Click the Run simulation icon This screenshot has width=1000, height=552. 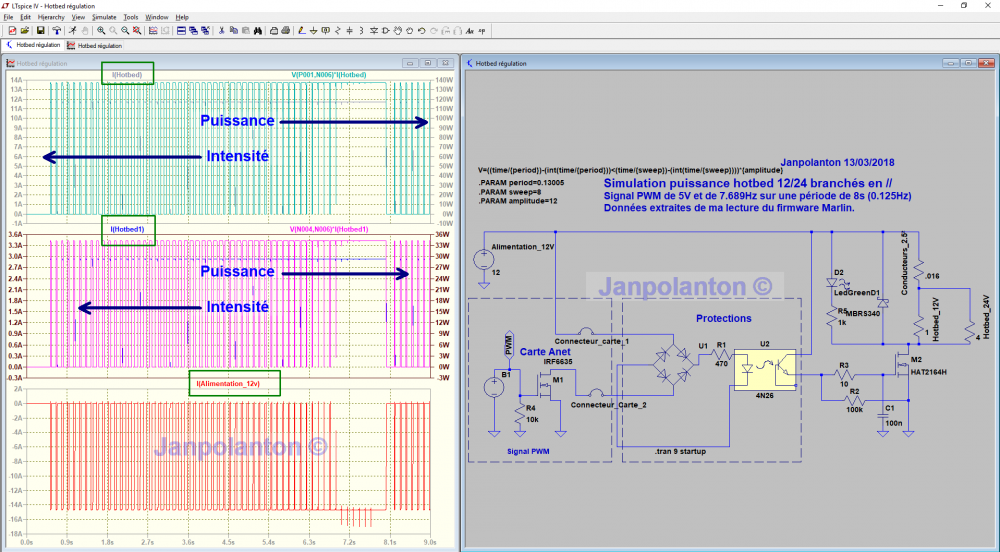tap(73, 31)
